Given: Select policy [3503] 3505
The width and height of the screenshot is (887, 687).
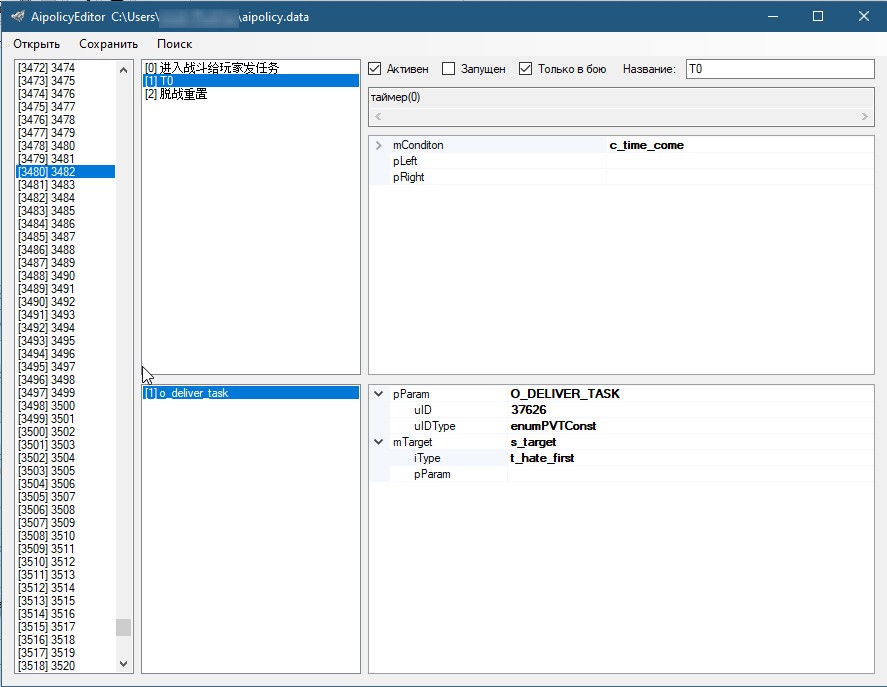Looking at the screenshot, I should click(66, 471).
